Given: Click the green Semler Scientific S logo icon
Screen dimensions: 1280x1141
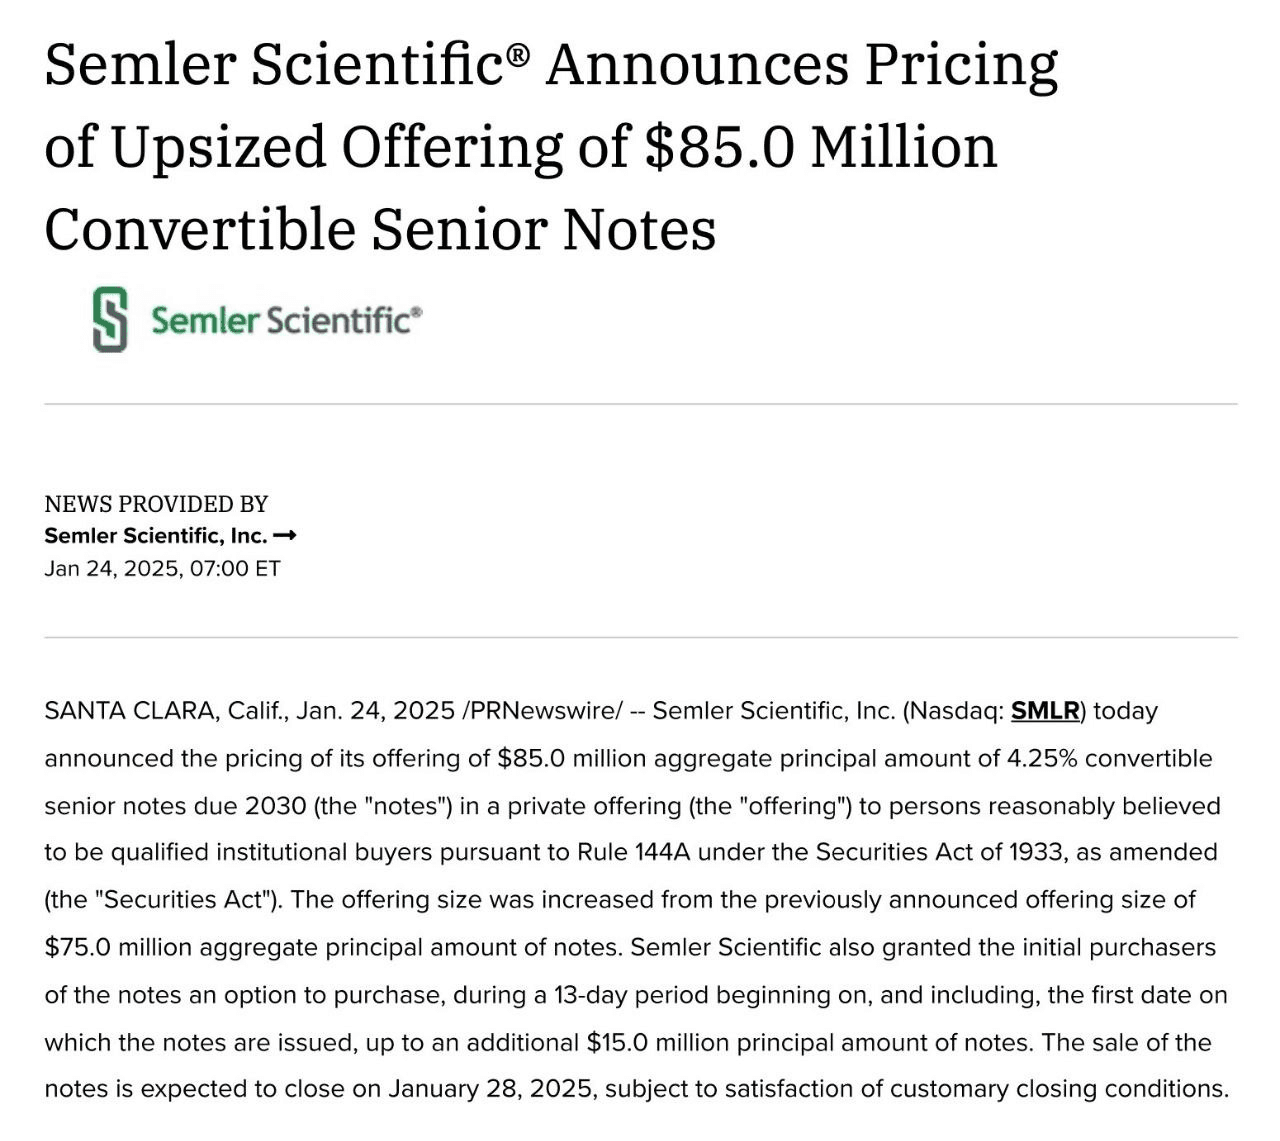Looking at the screenshot, I should (x=110, y=320).
